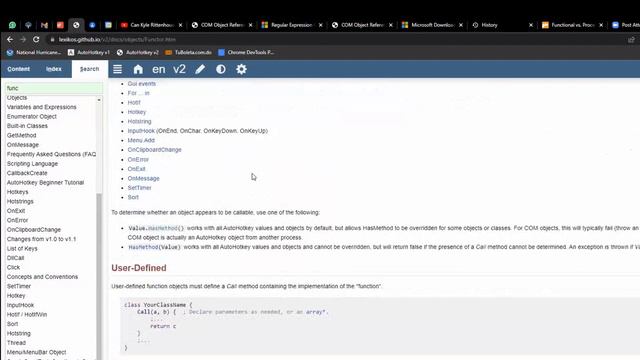Open the Chrome DevTools bookmark

tap(246, 52)
